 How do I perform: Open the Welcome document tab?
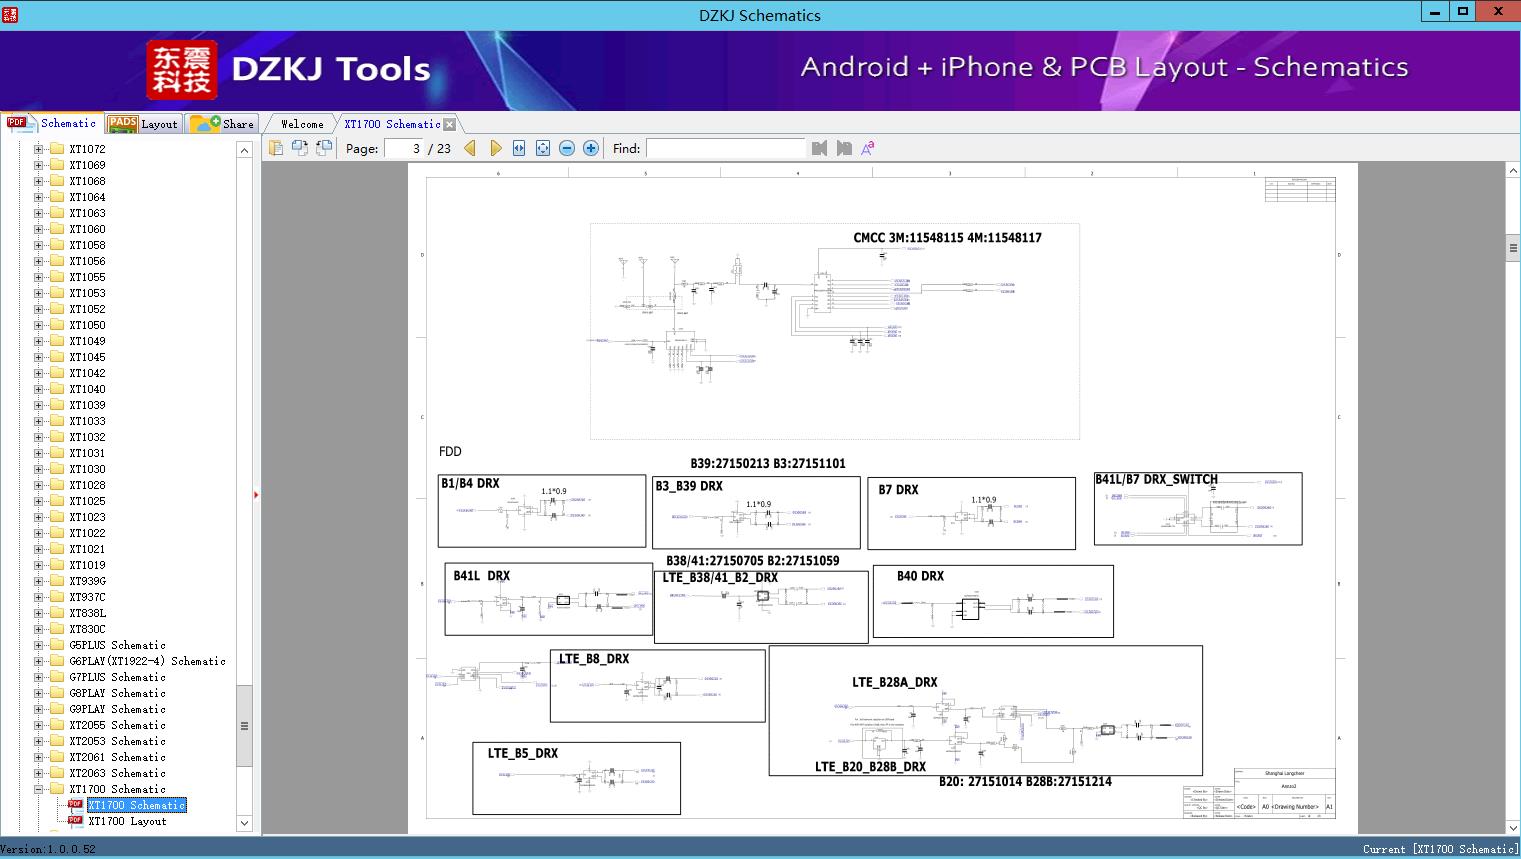(x=302, y=124)
